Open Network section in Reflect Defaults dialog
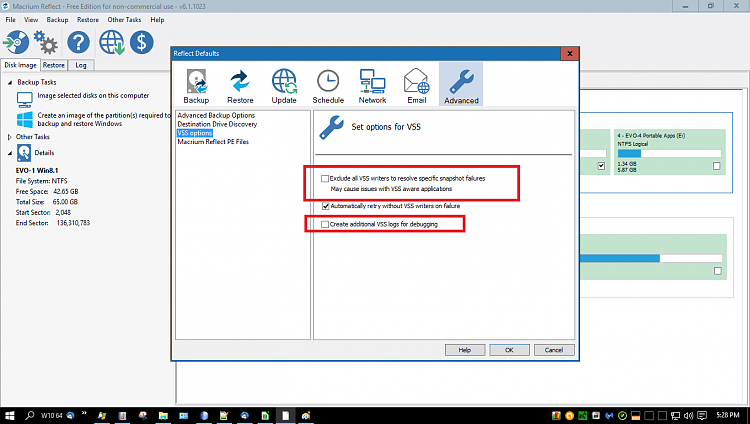The width and height of the screenshot is (750, 424). [372, 86]
